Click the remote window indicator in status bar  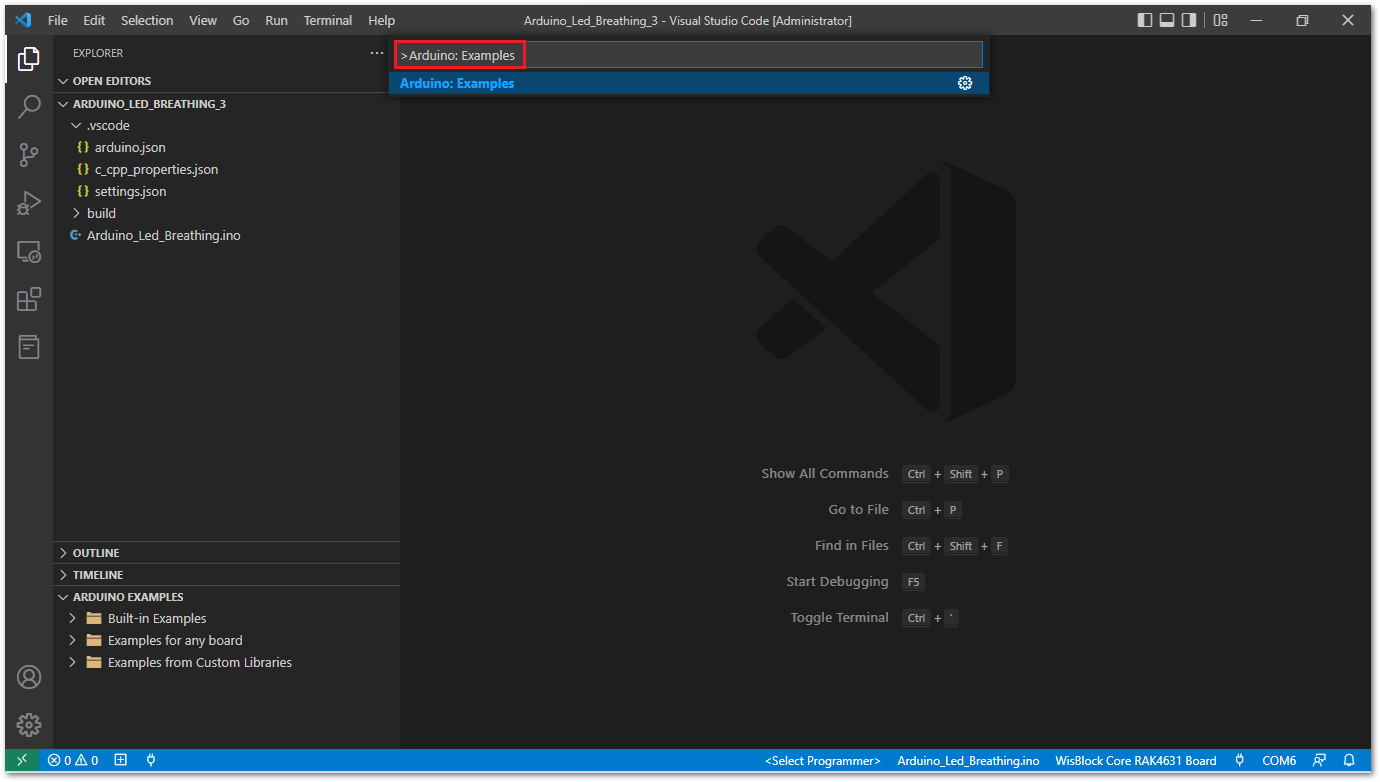(22, 760)
